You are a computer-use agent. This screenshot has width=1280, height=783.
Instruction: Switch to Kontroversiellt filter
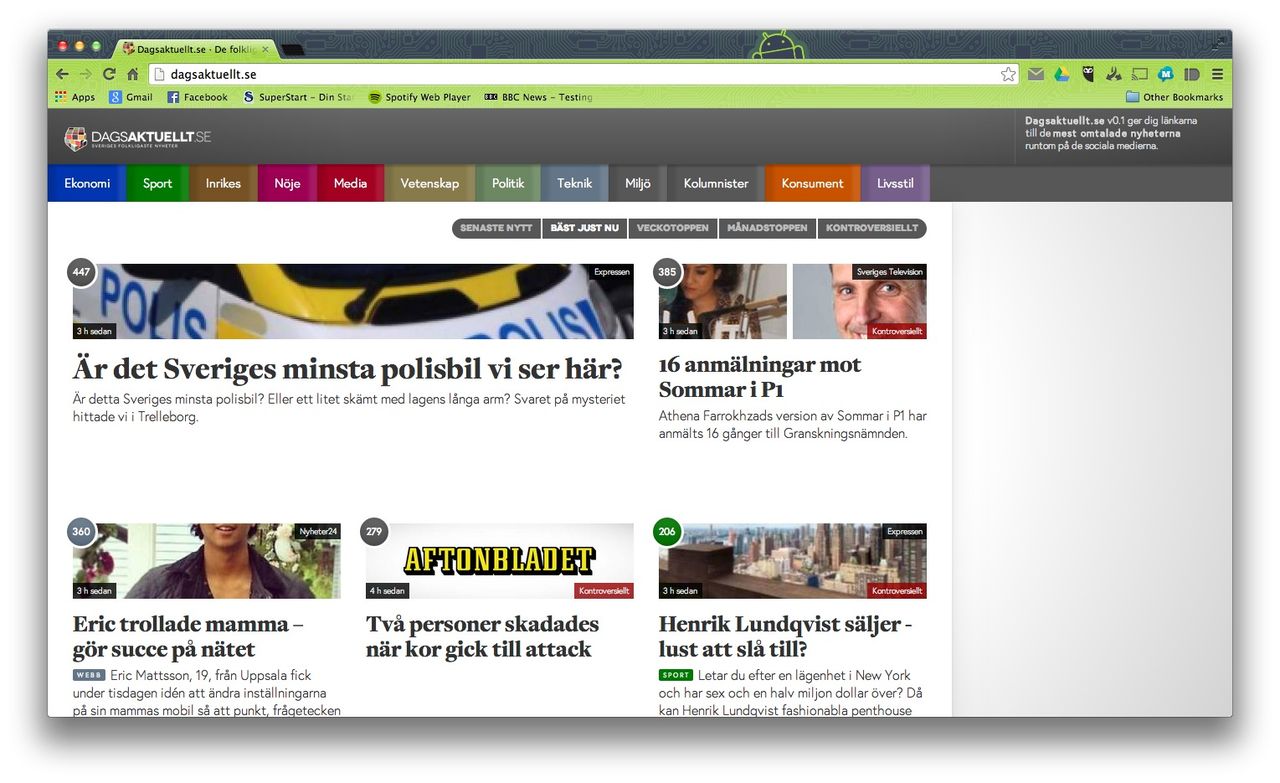coord(872,228)
